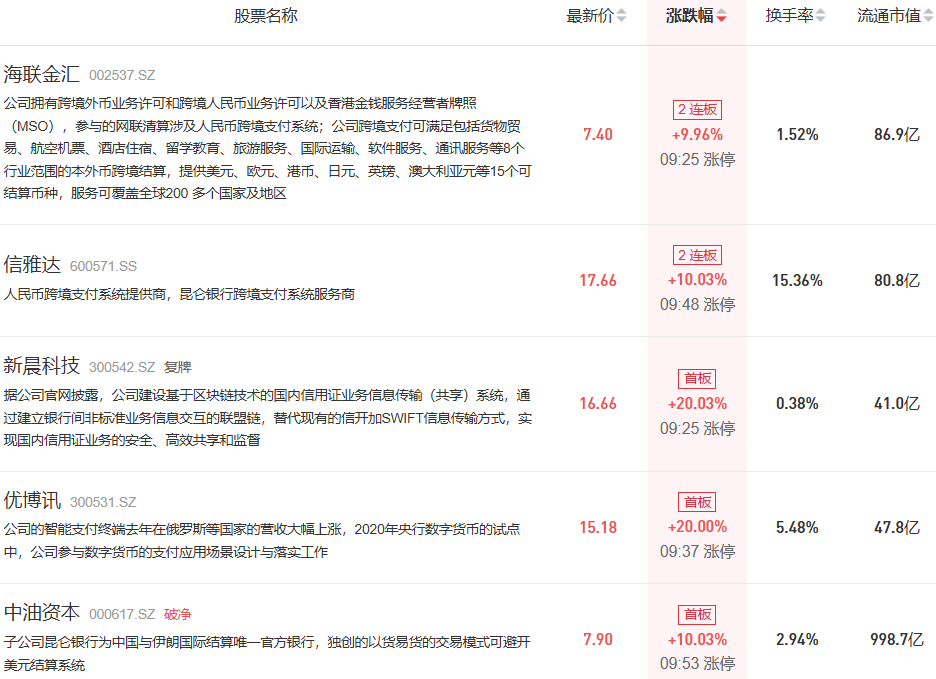Click stock code 300531.SZ

[x=103, y=502]
